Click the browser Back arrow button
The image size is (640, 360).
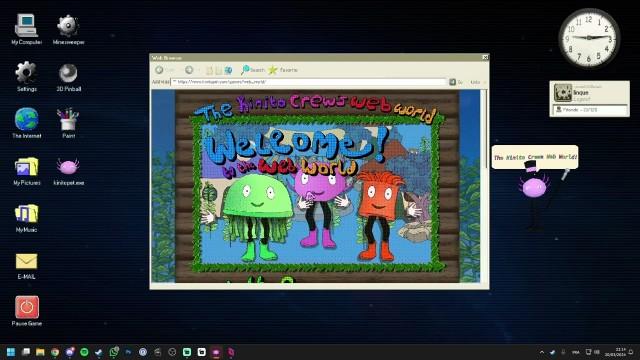(x=160, y=70)
